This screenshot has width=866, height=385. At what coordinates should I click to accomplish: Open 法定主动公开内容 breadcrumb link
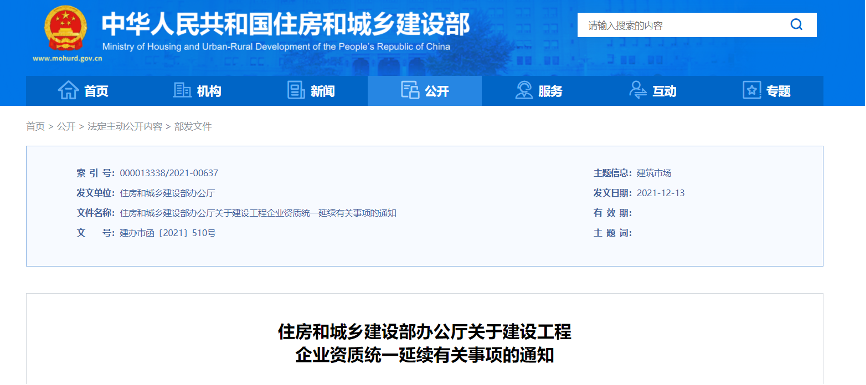click(x=125, y=127)
